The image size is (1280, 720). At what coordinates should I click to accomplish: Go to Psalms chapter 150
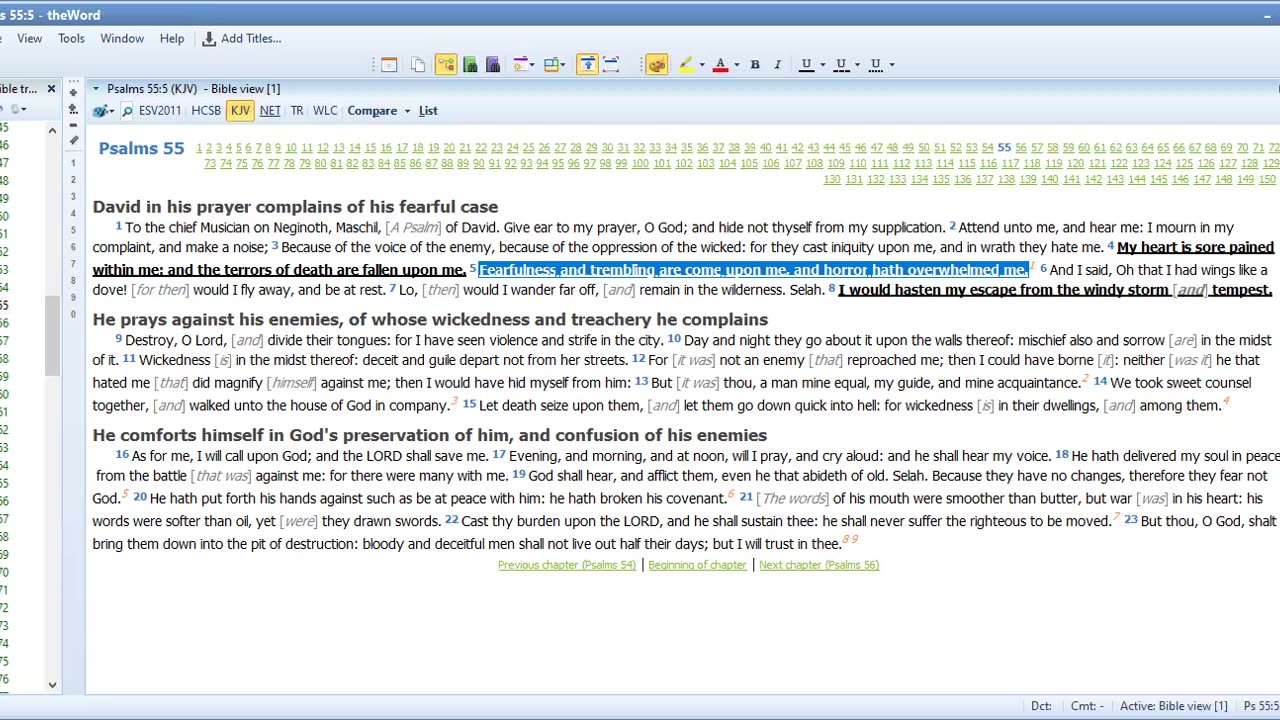click(1267, 180)
